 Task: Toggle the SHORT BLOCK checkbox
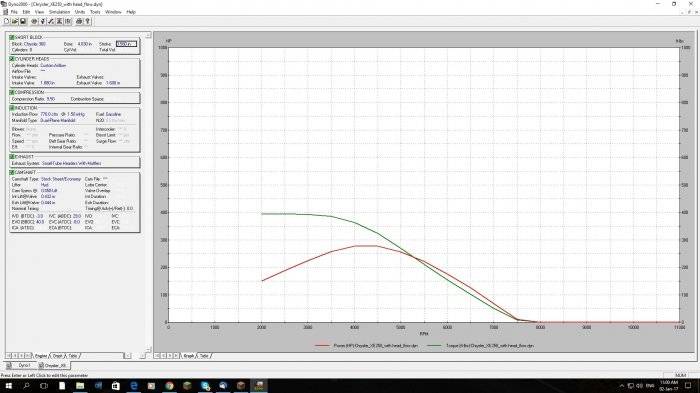(12, 38)
